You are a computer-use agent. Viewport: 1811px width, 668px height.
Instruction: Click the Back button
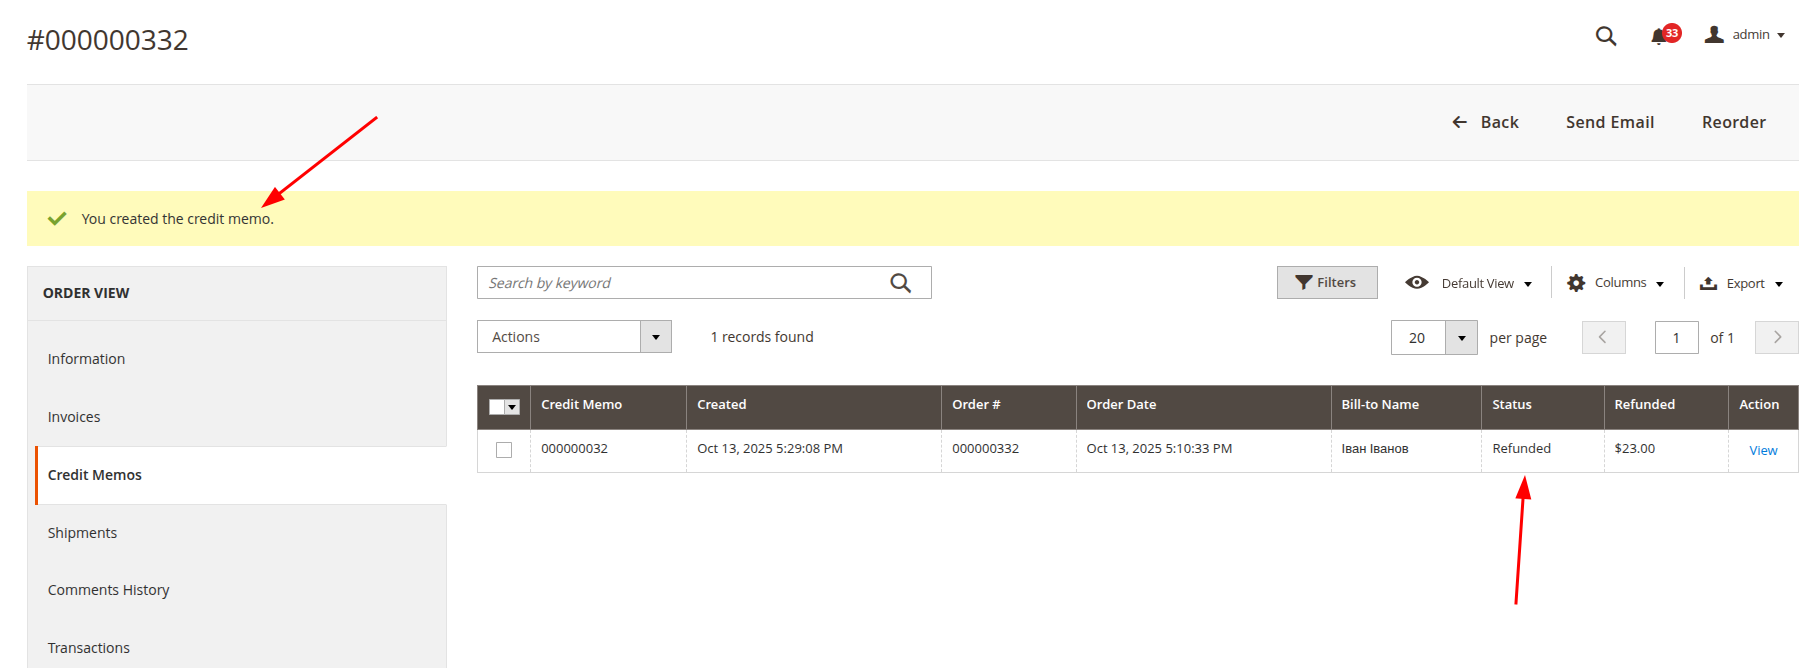1485,122
